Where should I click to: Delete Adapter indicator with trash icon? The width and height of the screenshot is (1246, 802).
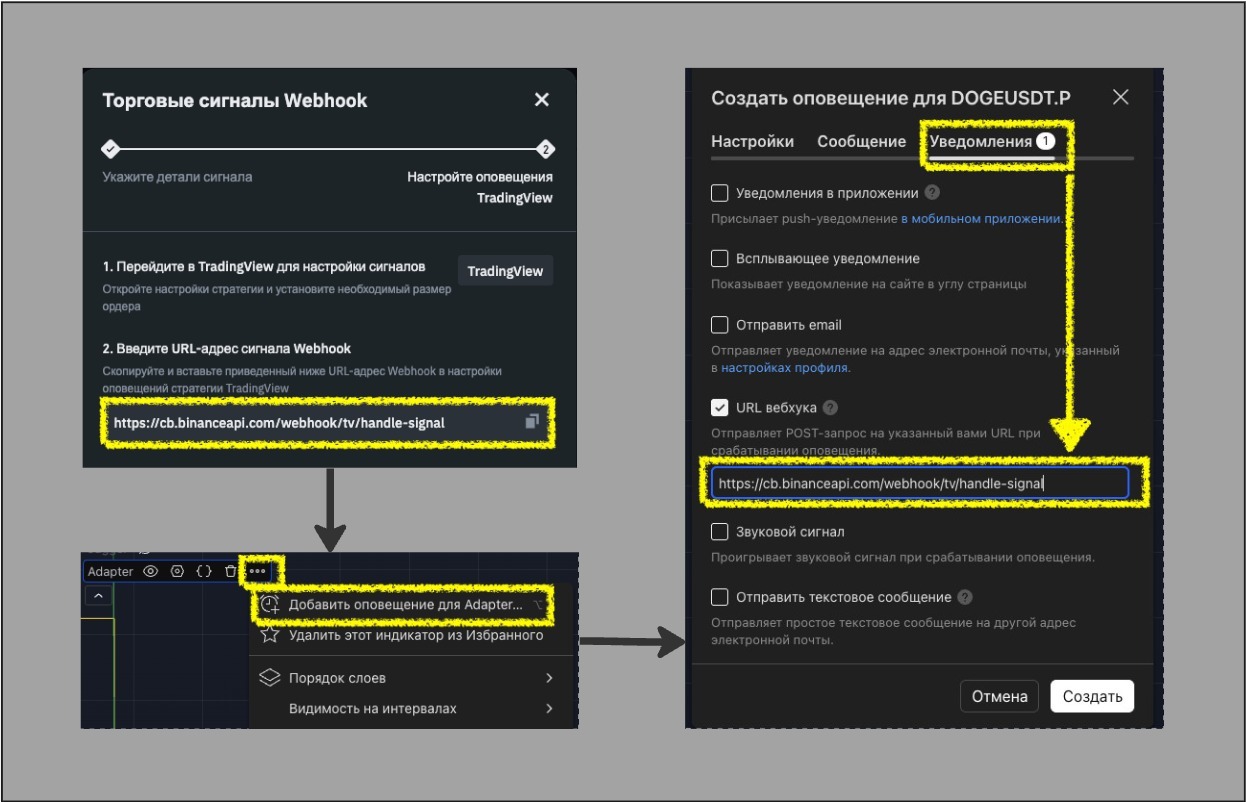pyautogui.click(x=231, y=571)
